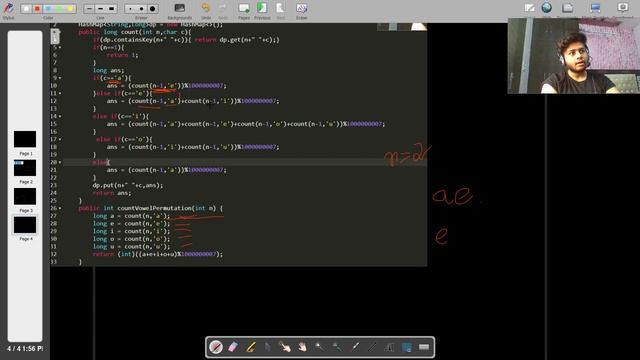The height and width of the screenshot is (360, 640).
Task: Pick the blue pen color
Action: [x=49, y=9]
